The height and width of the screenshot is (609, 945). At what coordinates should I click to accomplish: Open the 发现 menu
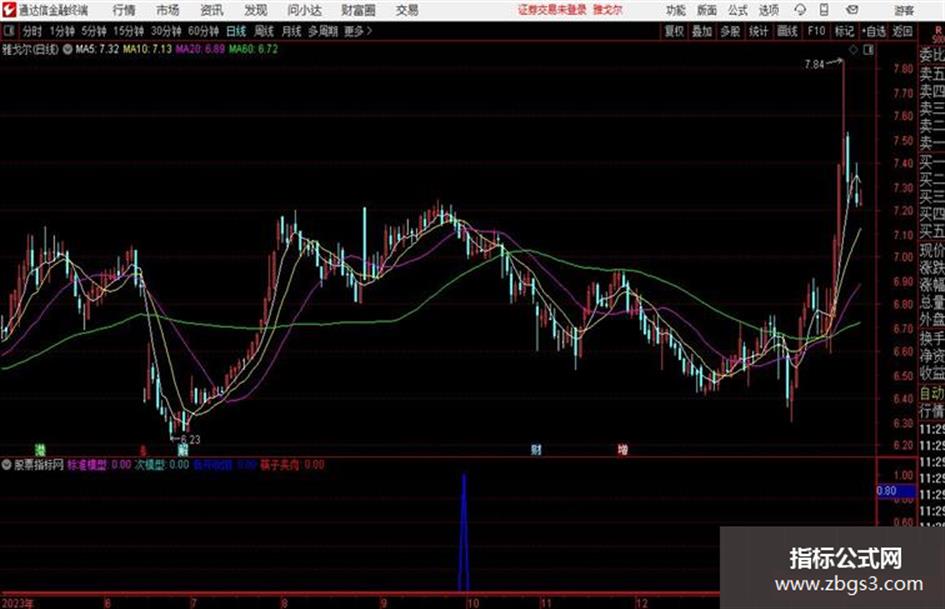click(256, 10)
